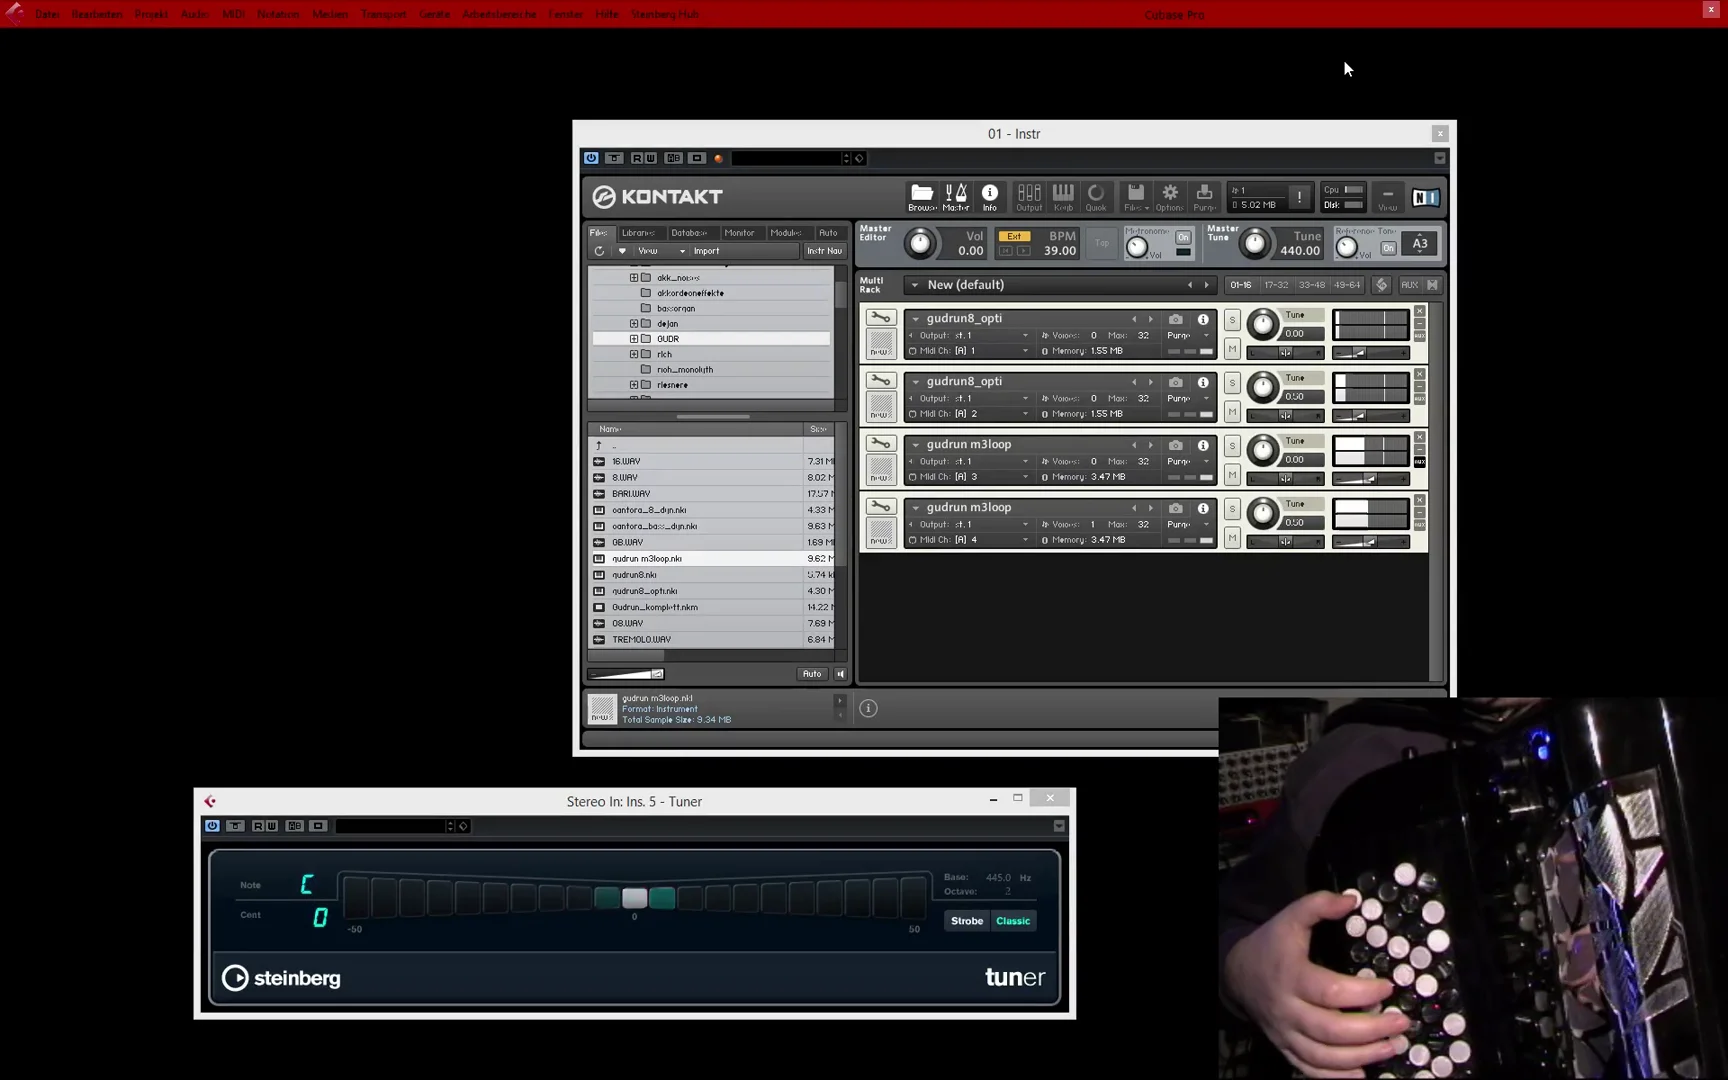
Task: Open instrument edit mode with wrench icon
Action: click(881, 317)
